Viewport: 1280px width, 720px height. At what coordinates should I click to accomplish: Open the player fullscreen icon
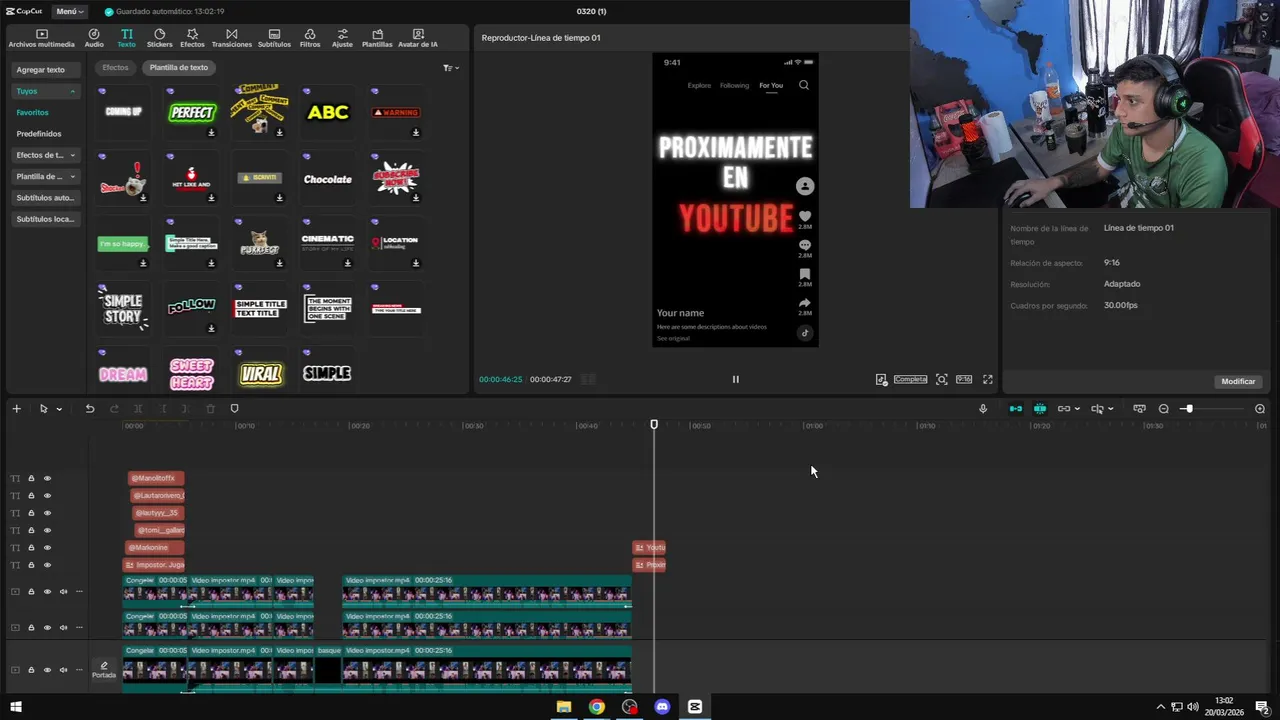(988, 379)
